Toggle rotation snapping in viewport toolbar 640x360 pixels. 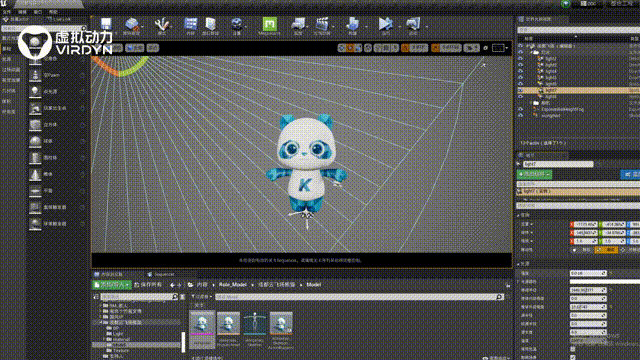click(404, 48)
